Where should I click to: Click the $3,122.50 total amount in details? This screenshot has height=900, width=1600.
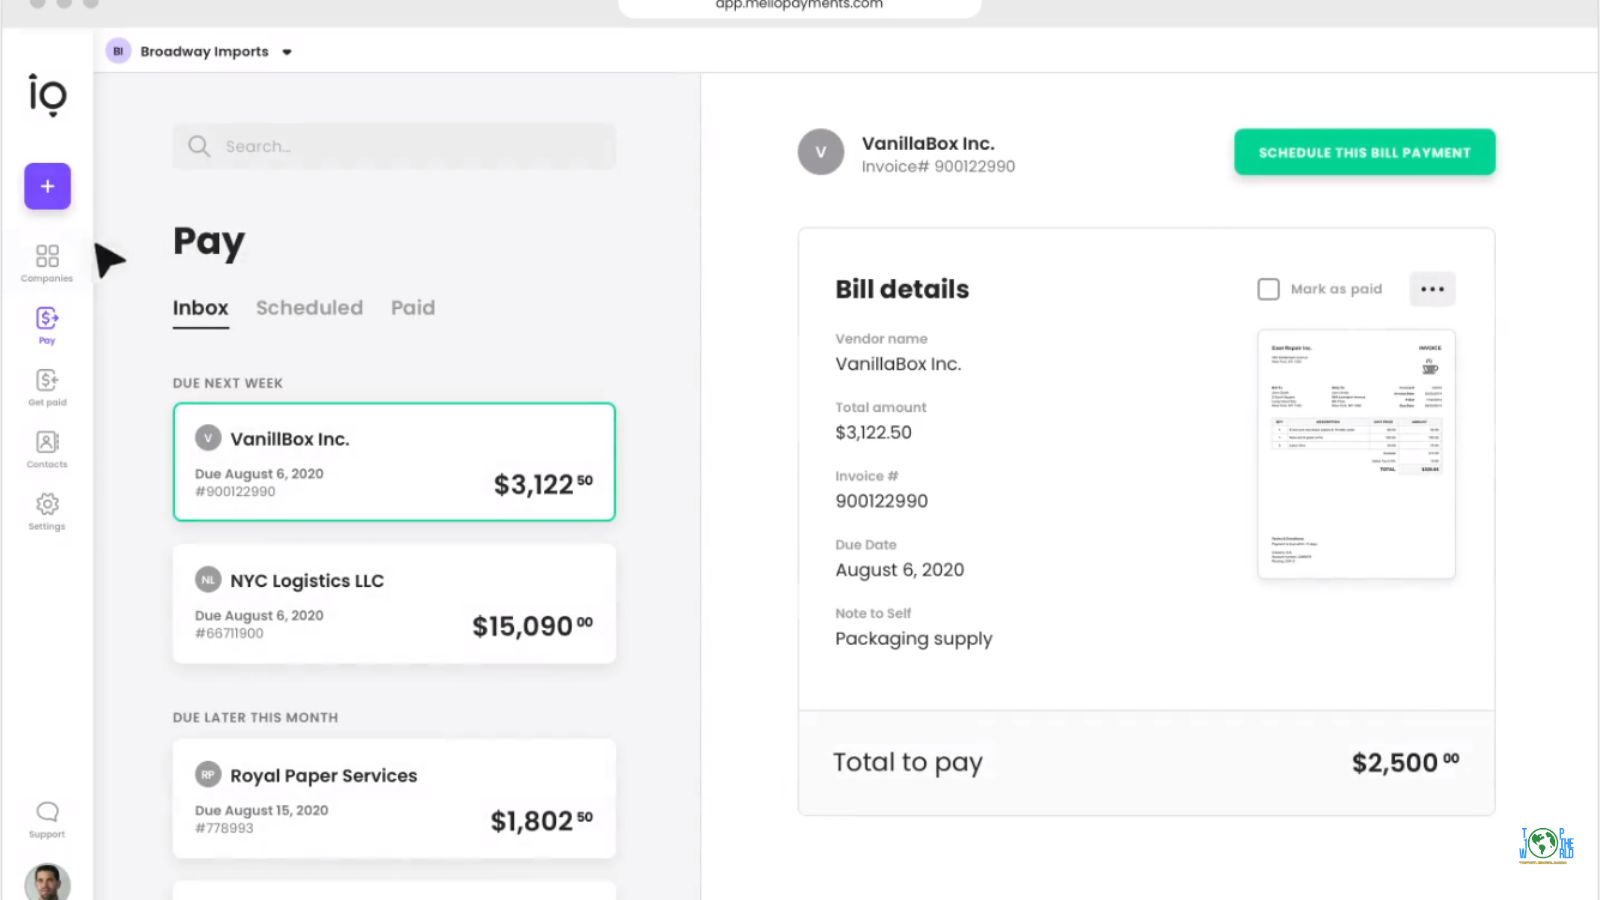[874, 433]
